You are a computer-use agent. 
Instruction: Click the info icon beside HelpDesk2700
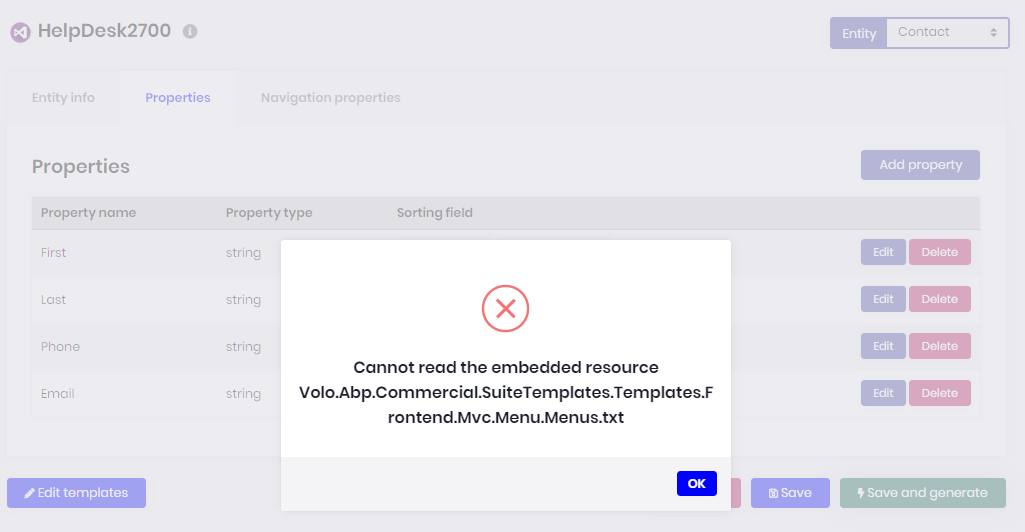pos(190,31)
